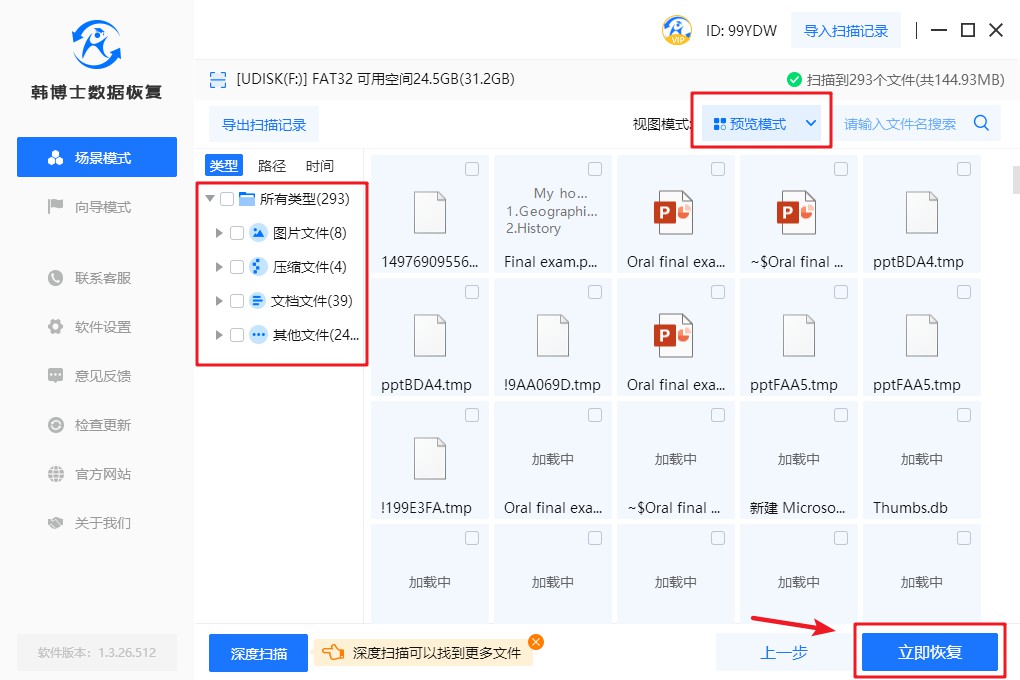Tick checkbox on Thumbs.db file
Screen dimensions: 1020x680
pyautogui.click(x=963, y=415)
